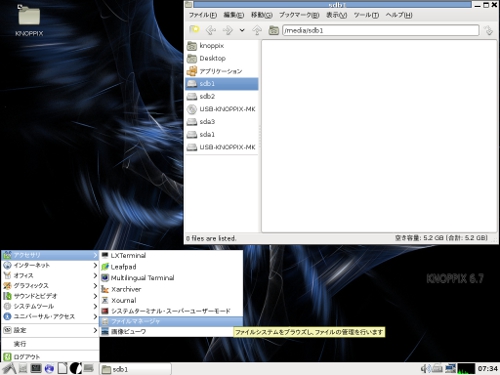Click the CPU usage graph
Viewport: 500px width, 375px height.
point(466,369)
